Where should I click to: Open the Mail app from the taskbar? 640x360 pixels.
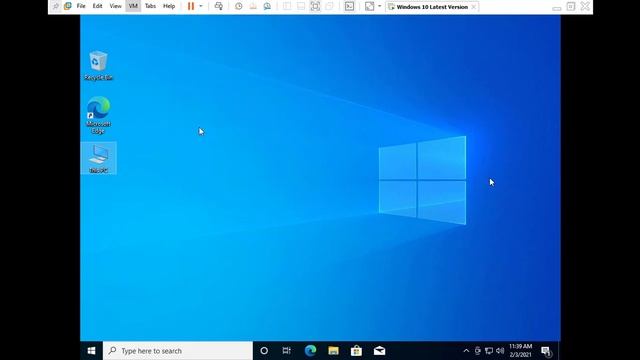379,351
